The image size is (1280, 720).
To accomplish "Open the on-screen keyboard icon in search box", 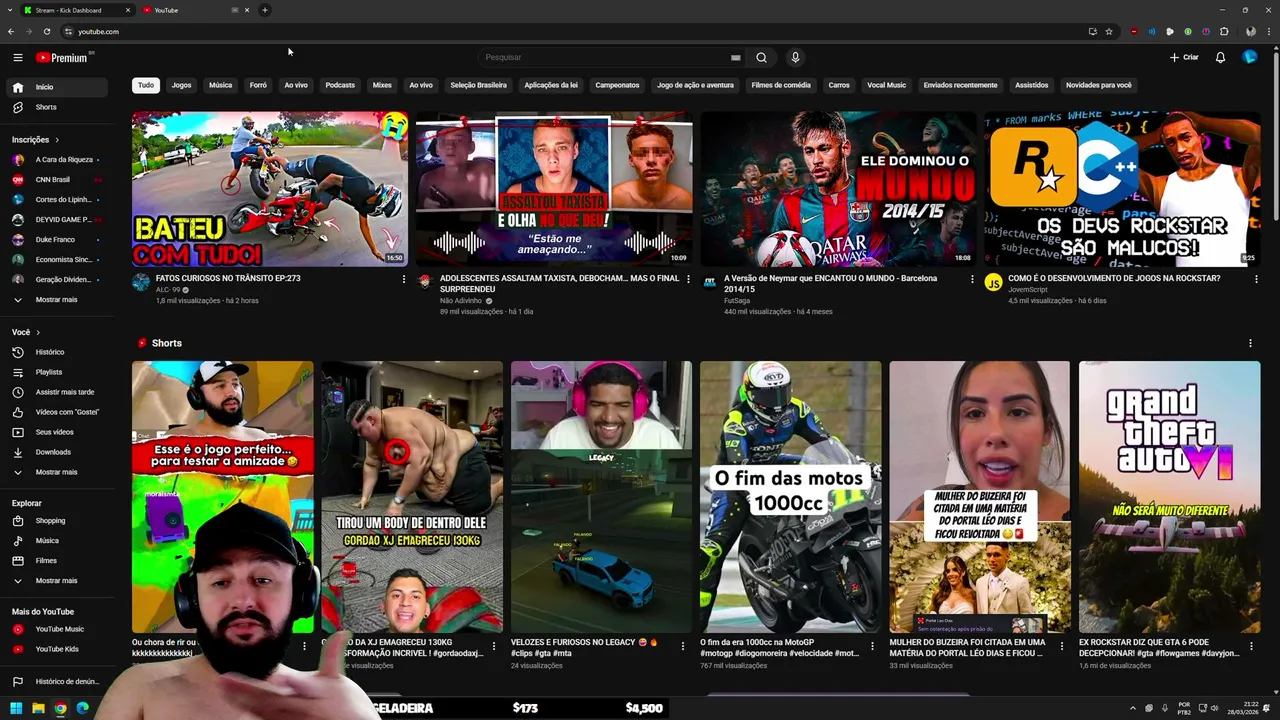I will [x=736, y=58].
